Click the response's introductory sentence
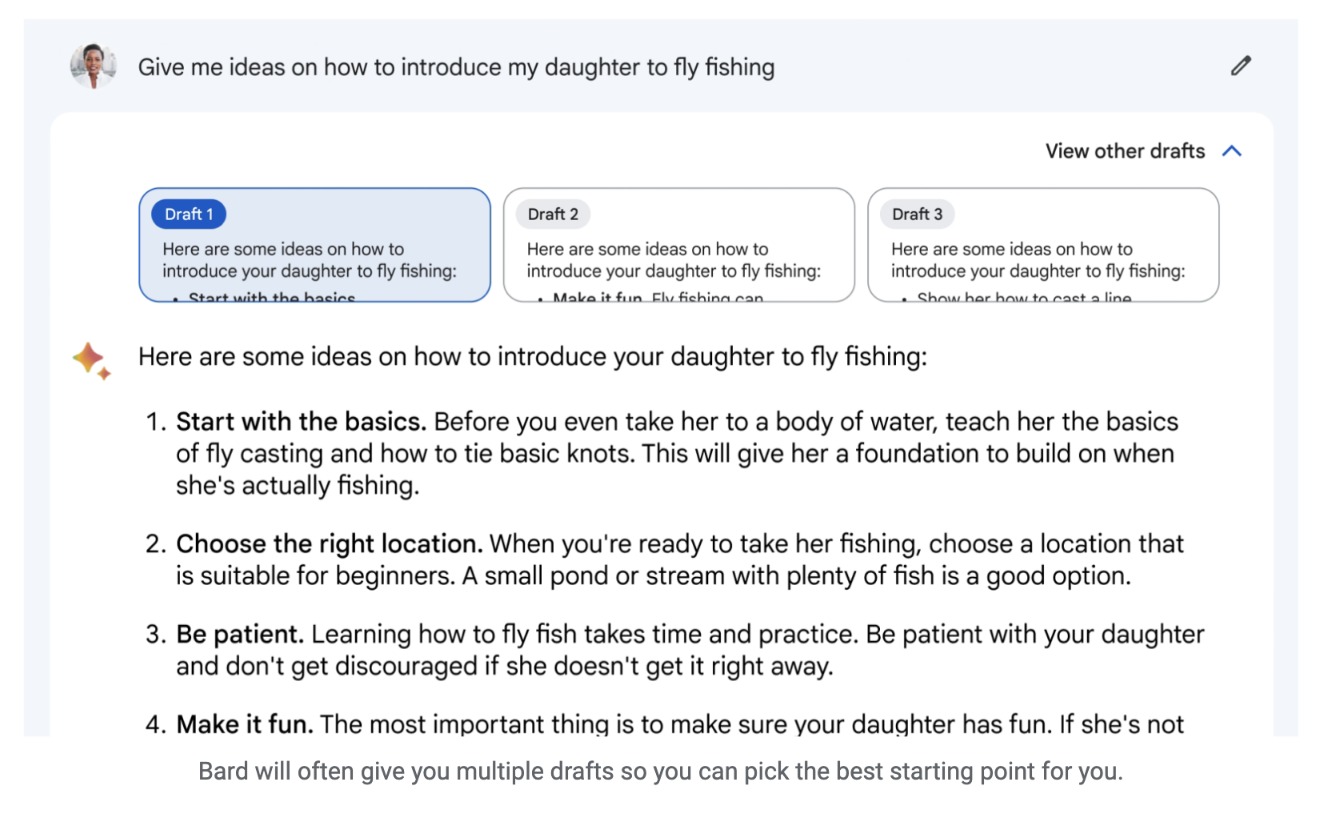 pyautogui.click(x=532, y=357)
